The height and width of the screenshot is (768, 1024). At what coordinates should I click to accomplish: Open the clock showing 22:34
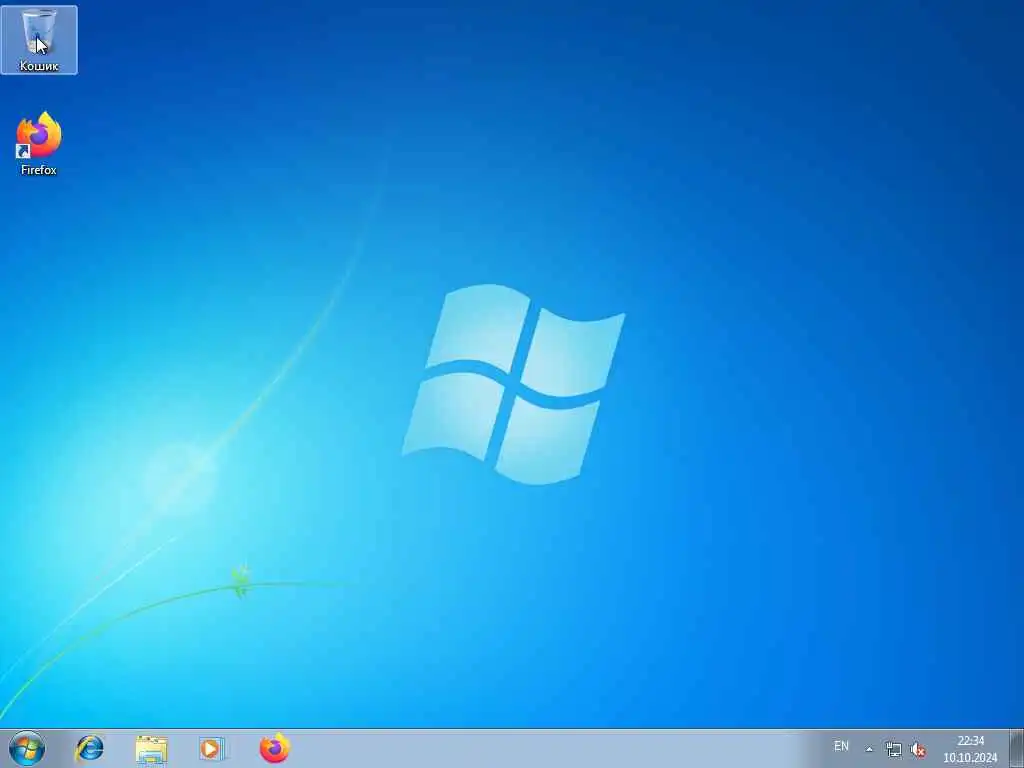[970, 749]
